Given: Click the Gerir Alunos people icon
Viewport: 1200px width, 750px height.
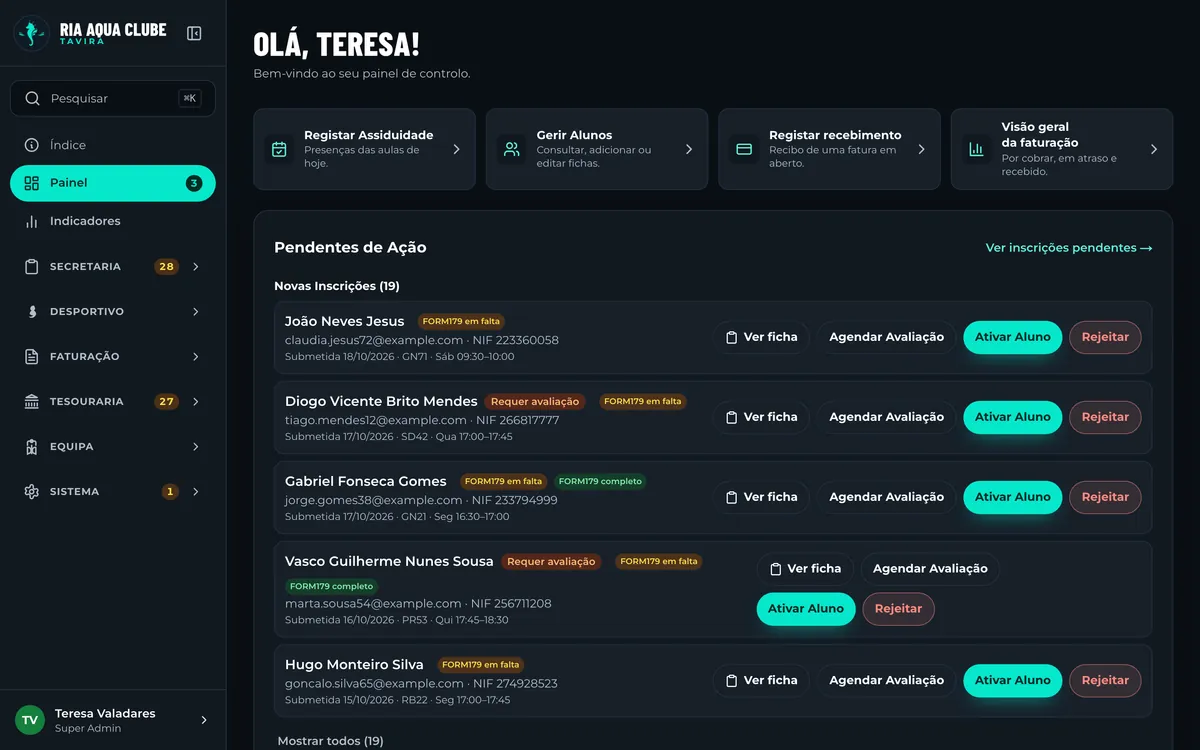Looking at the screenshot, I should click(x=512, y=149).
